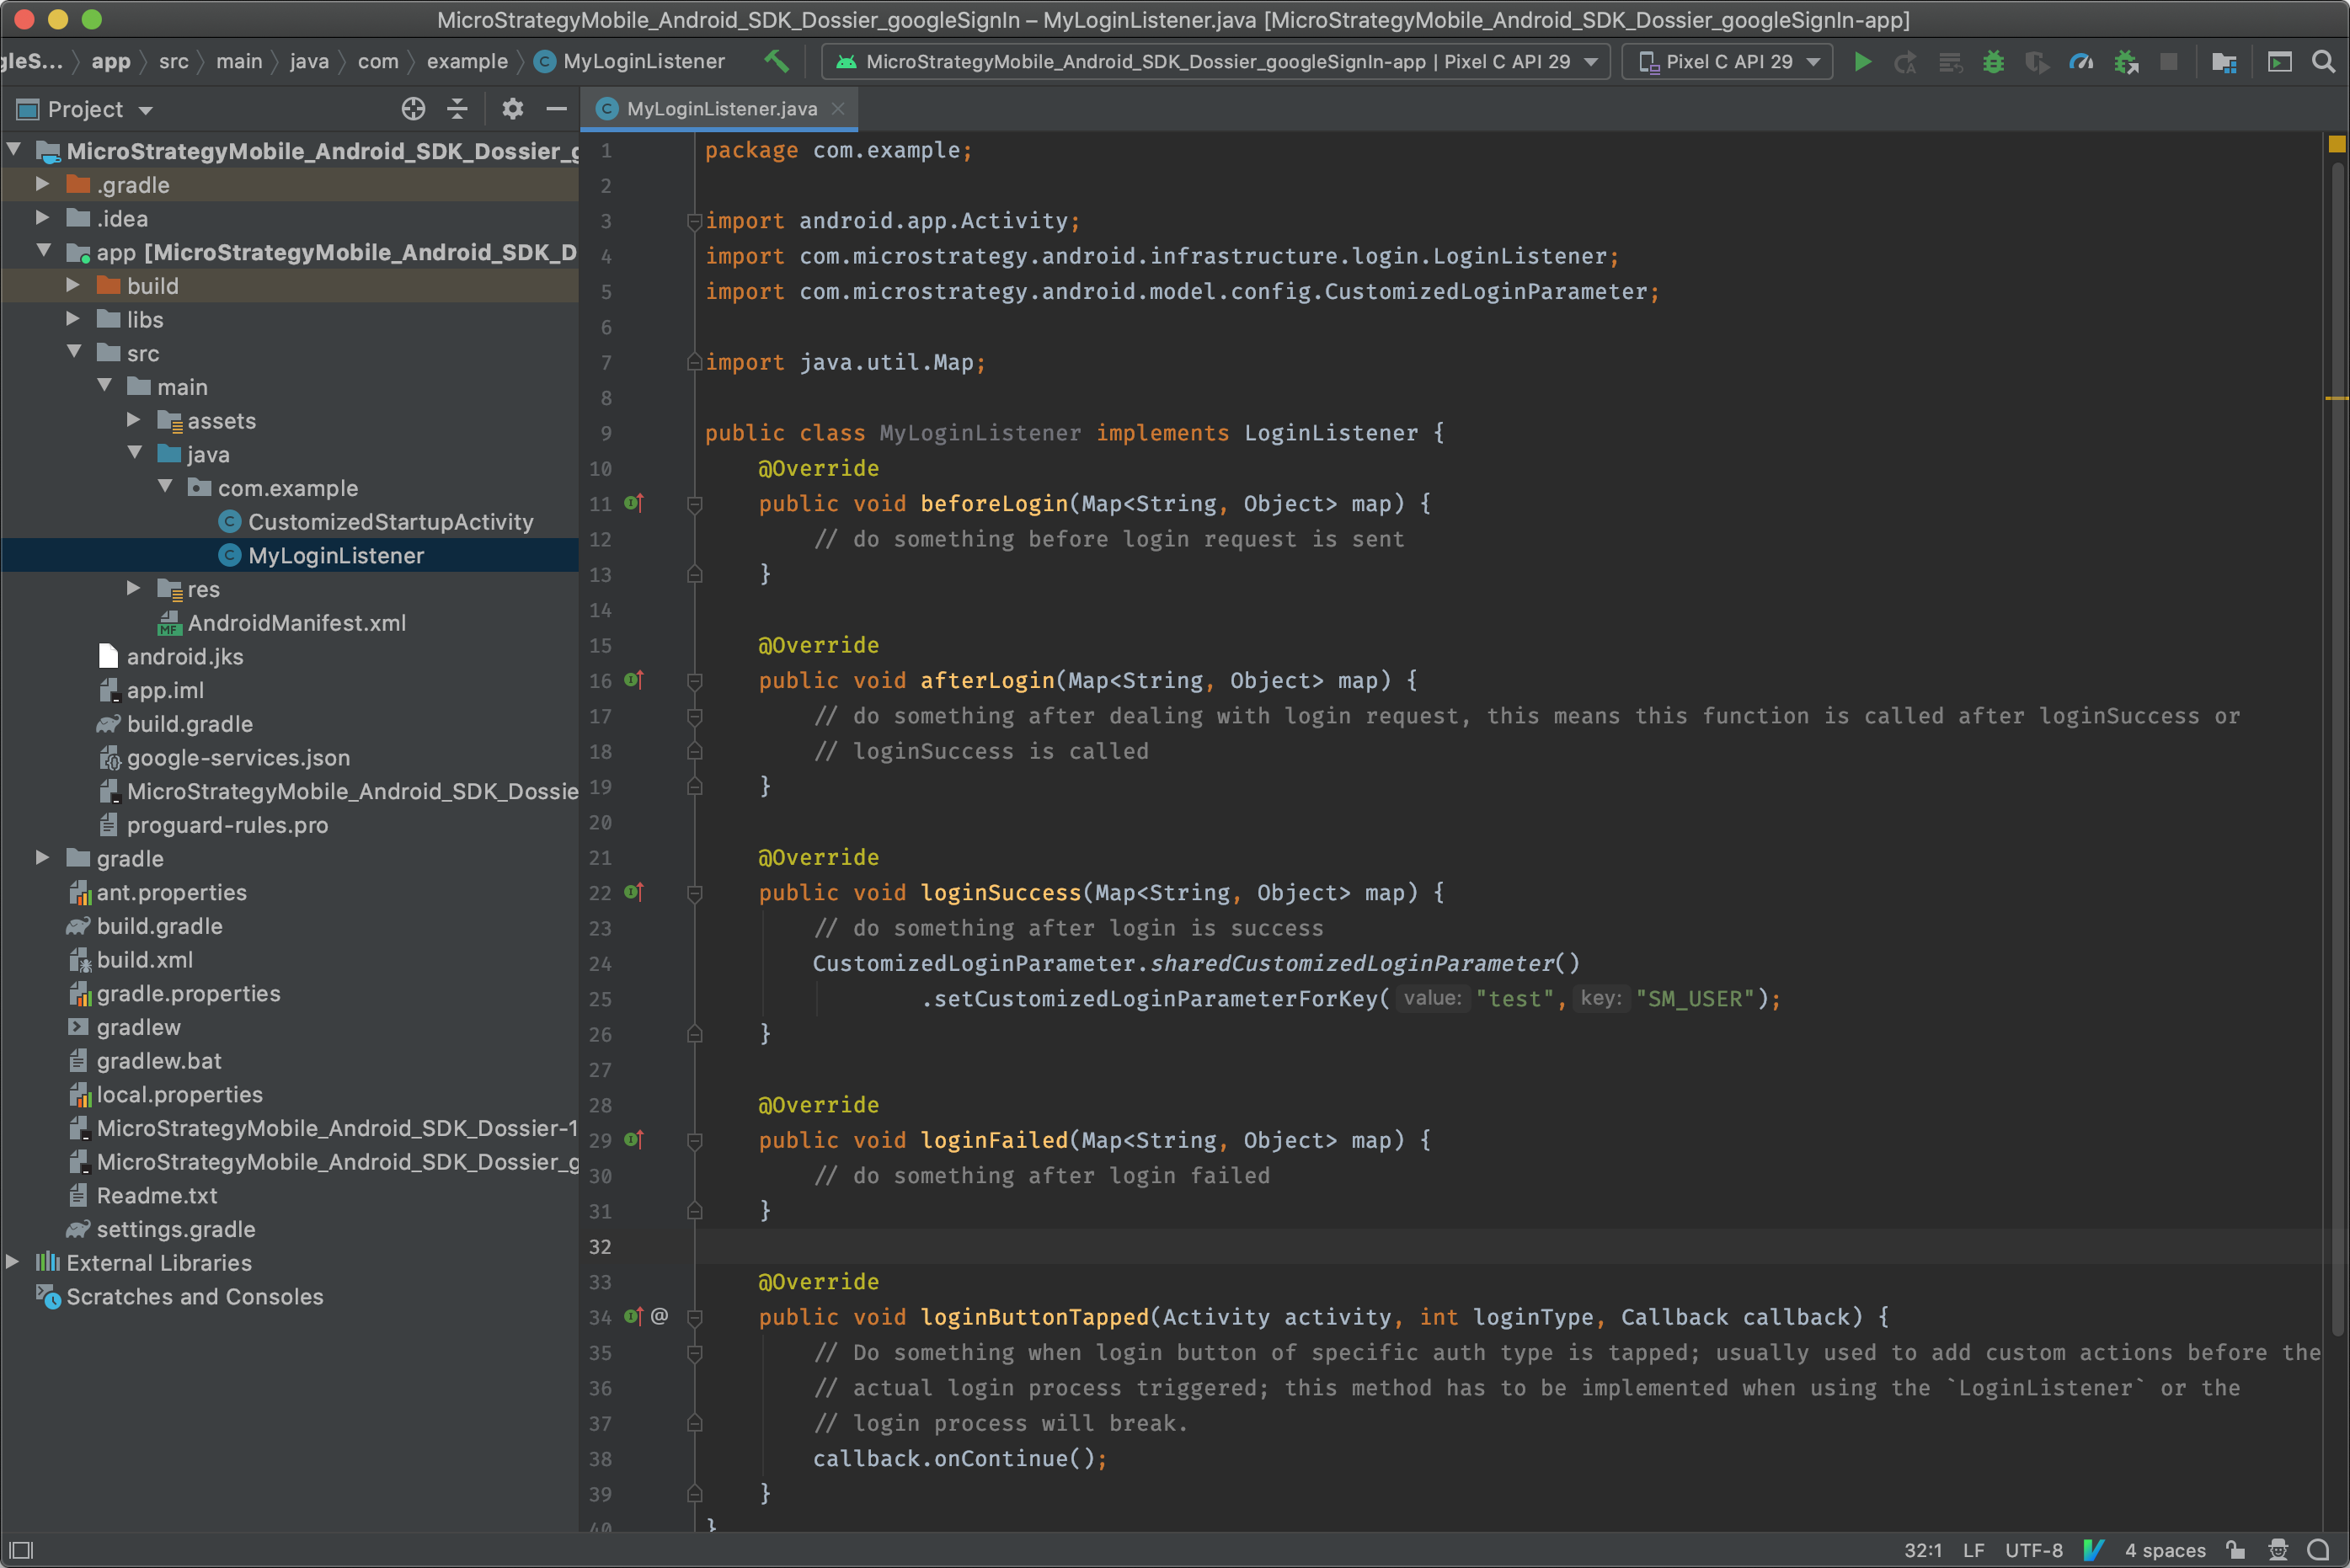This screenshot has width=2350, height=1568.
Task: Open Project panel settings gear
Action: tap(512, 109)
